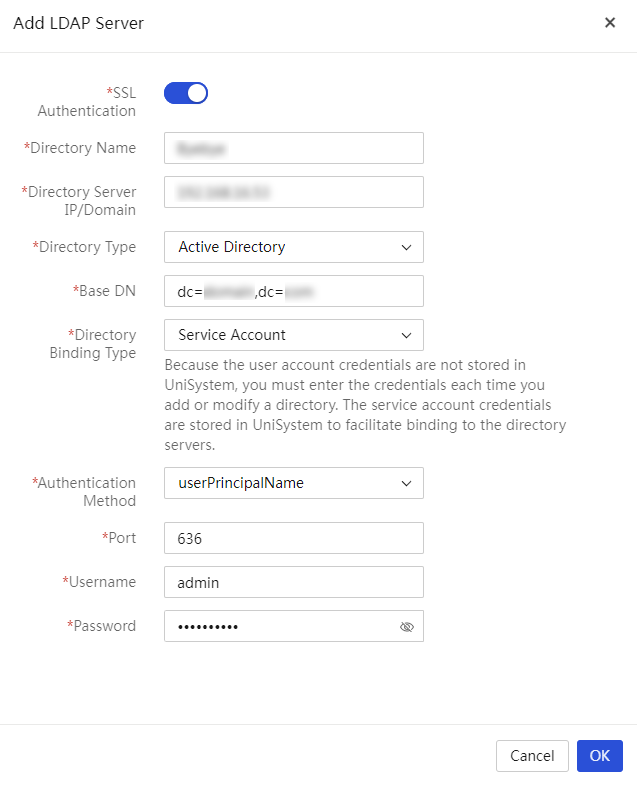
Task: Click the Add LDAP Server title
Action: [78, 23]
